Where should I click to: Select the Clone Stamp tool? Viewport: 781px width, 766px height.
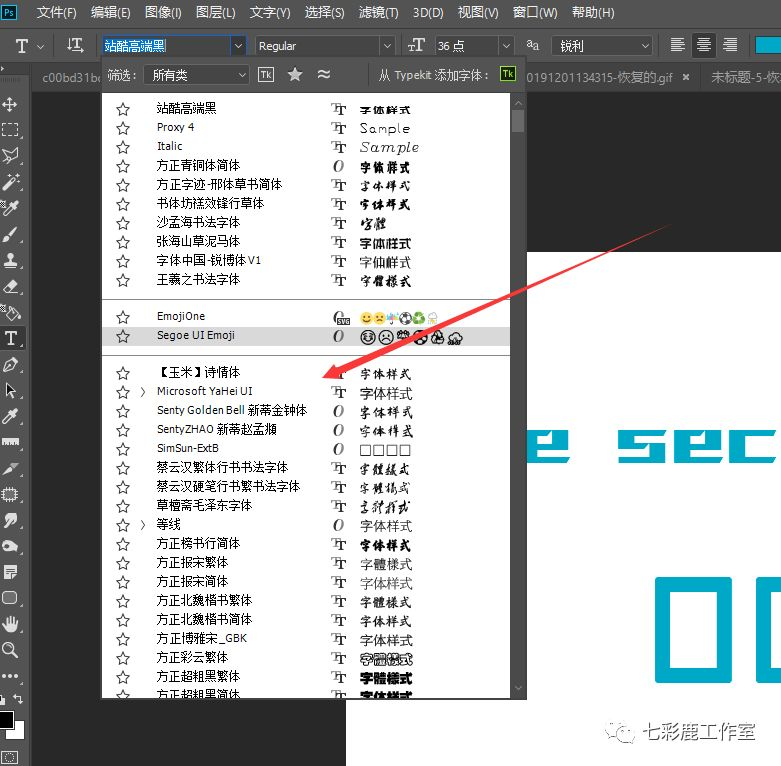[10, 260]
